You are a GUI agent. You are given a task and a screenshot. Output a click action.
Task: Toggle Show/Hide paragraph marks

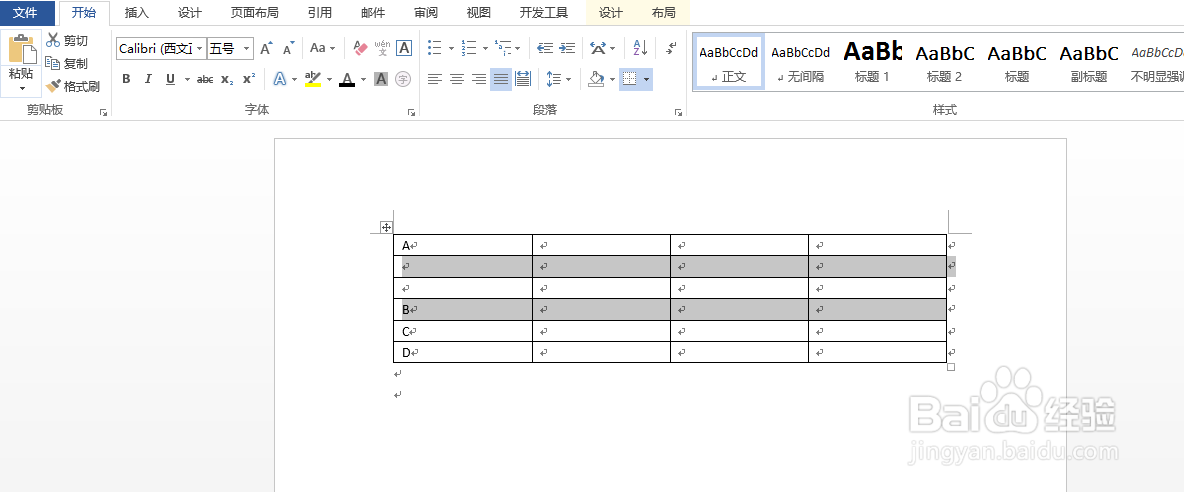point(671,48)
